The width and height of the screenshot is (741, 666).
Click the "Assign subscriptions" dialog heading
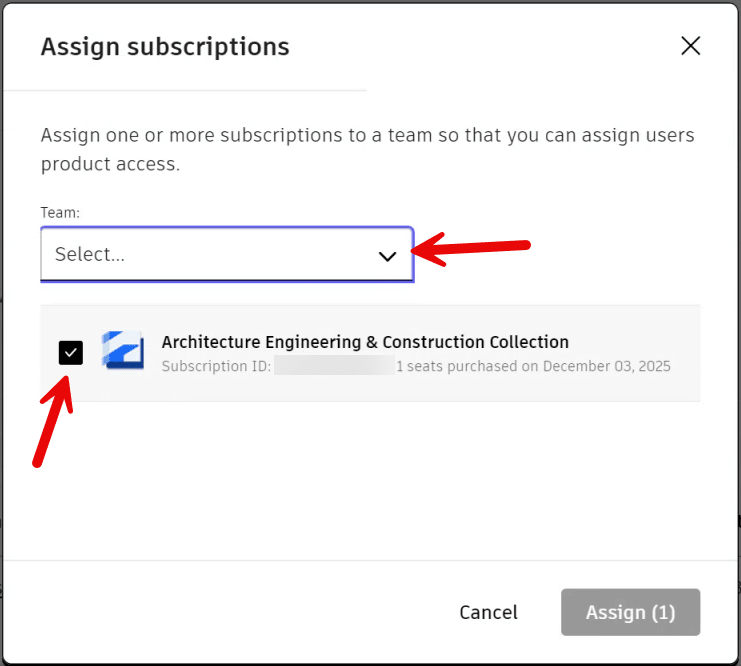[165, 46]
